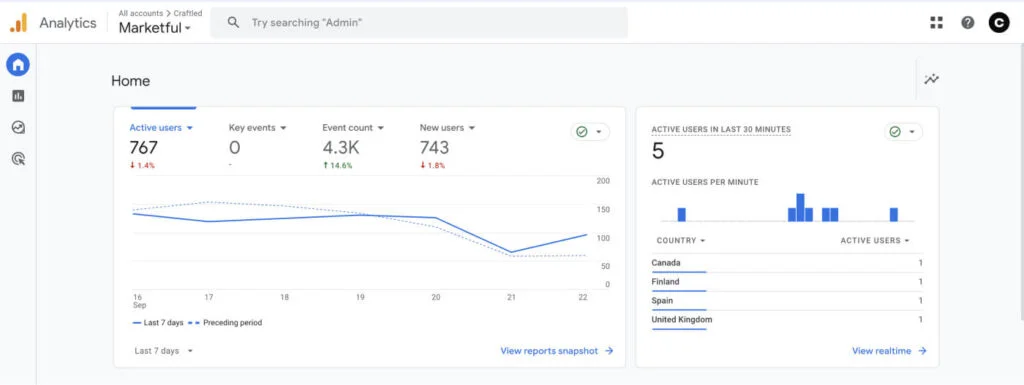Open the Home sidebar icon
The width and height of the screenshot is (1024, 385).
(18, 65)
